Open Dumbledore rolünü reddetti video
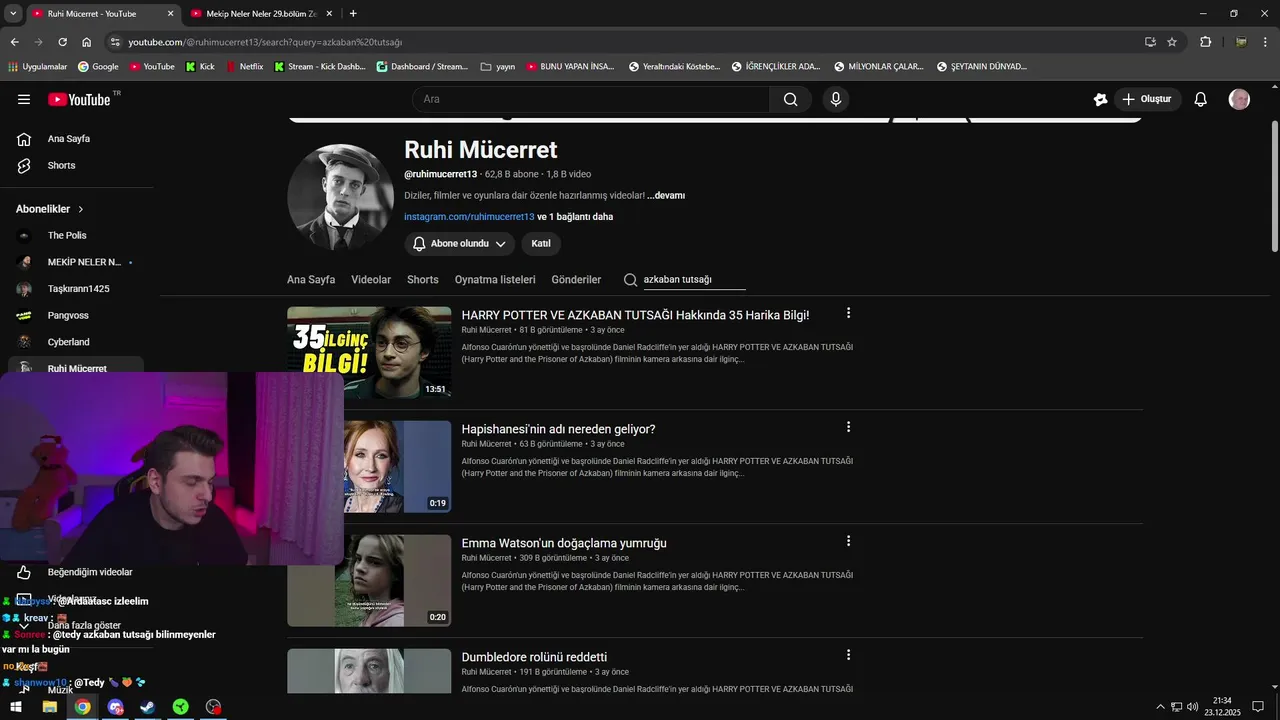The height and width of the screenshot is (720, 1280). tap(534, 657)
